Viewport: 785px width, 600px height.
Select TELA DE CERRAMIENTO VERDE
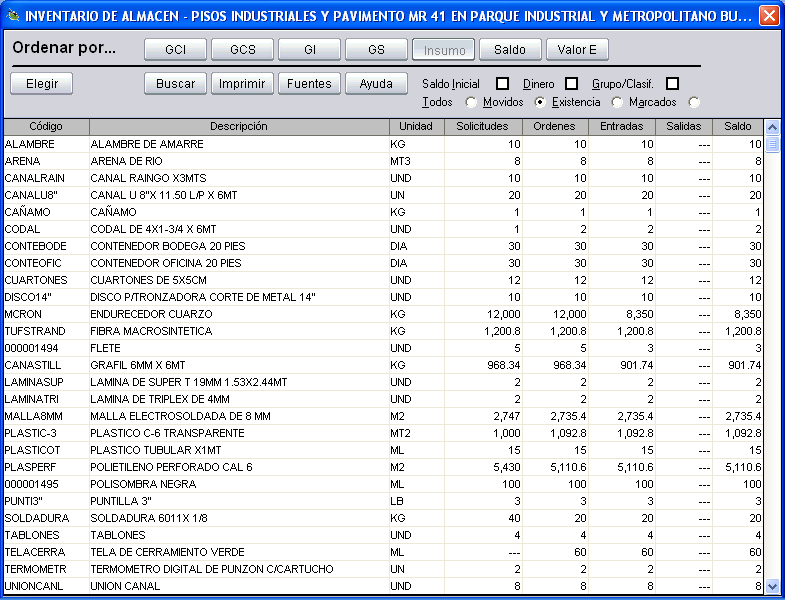click(x=167, y=553)
